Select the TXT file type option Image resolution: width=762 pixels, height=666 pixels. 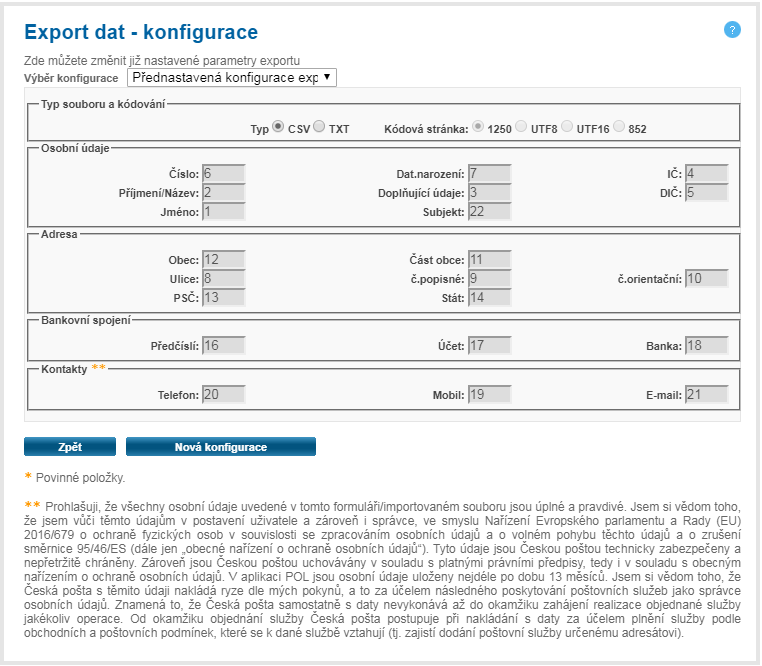(x=319, y=127)
